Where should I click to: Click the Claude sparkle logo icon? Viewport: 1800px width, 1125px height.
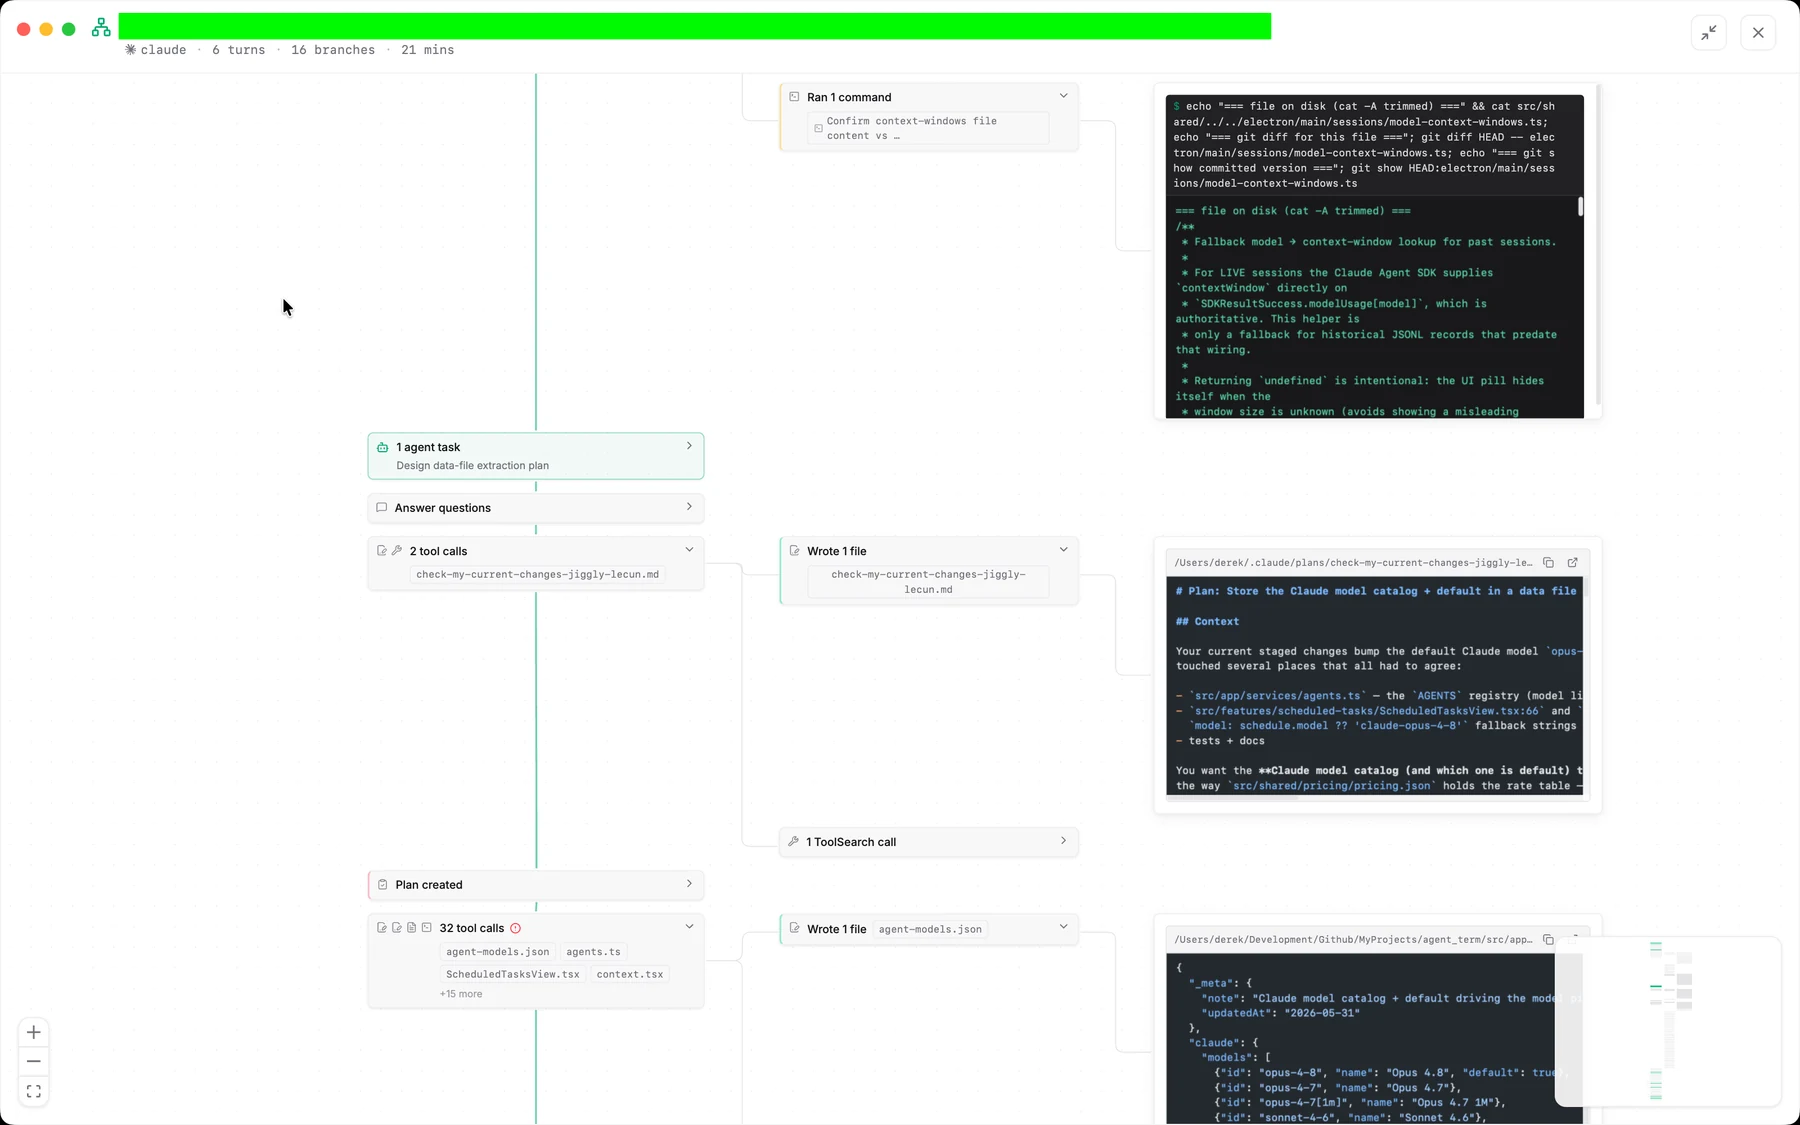tap(130, 50)
